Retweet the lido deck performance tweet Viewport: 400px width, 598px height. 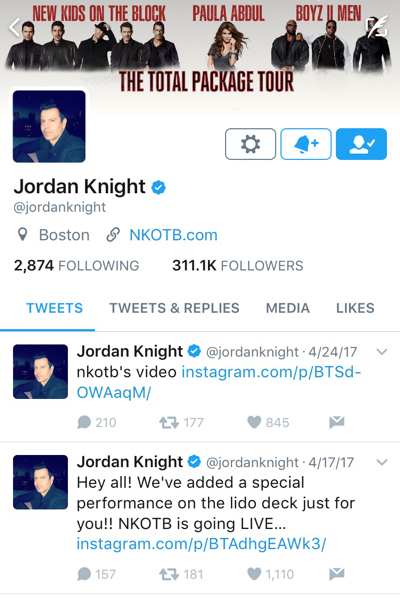(169, 574)
